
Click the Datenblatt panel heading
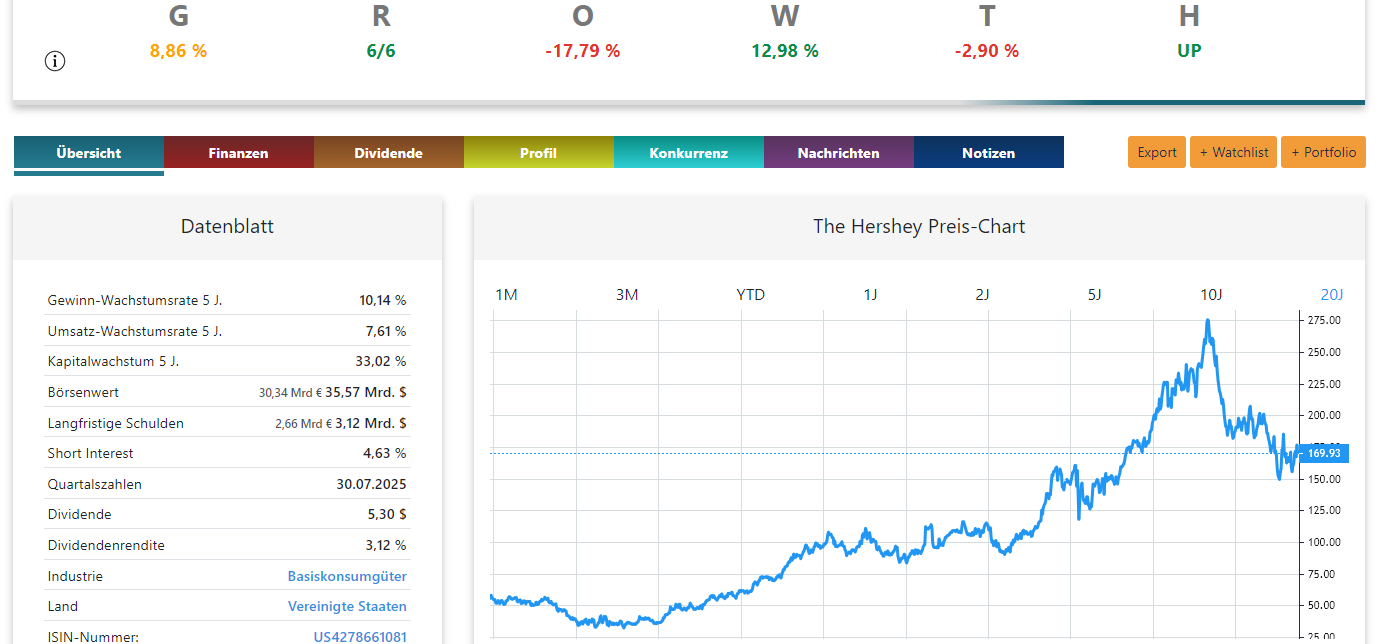pyautogui.click(x=227, y=226)
